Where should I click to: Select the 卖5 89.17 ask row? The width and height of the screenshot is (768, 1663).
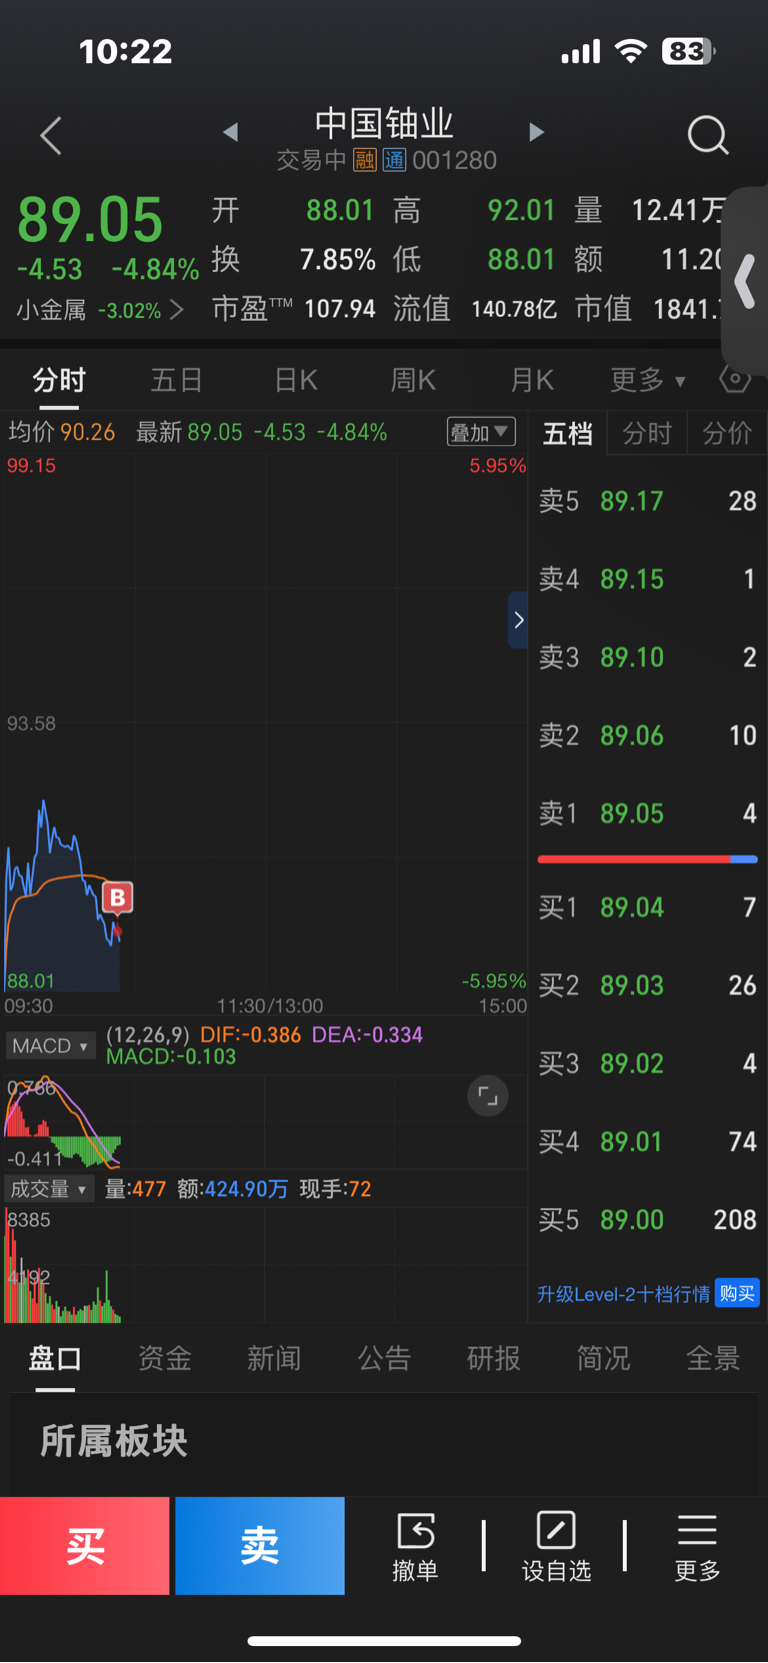647,501
